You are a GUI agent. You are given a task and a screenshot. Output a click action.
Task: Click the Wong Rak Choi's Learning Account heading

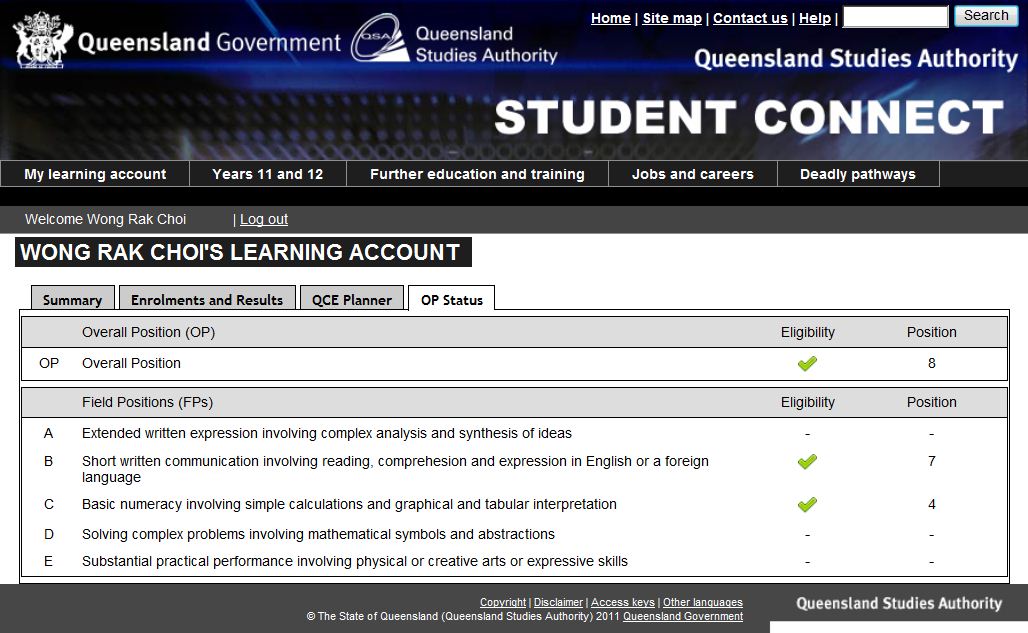[243, 252]
